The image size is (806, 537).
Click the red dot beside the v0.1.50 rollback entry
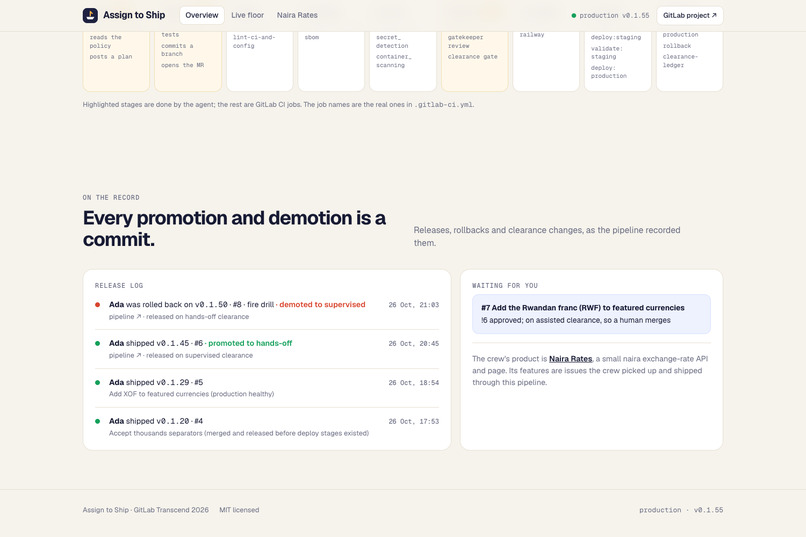98,305
